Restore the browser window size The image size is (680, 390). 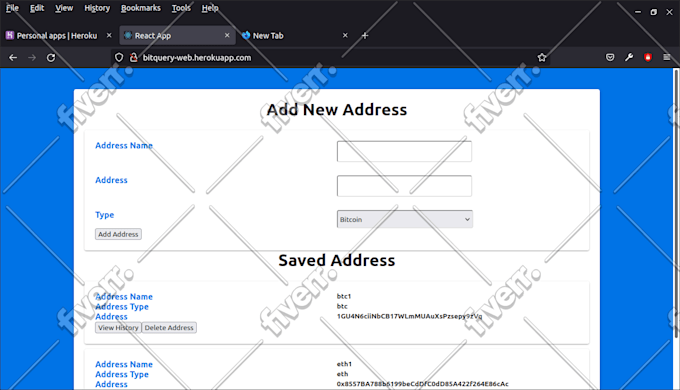coord(654,12)
